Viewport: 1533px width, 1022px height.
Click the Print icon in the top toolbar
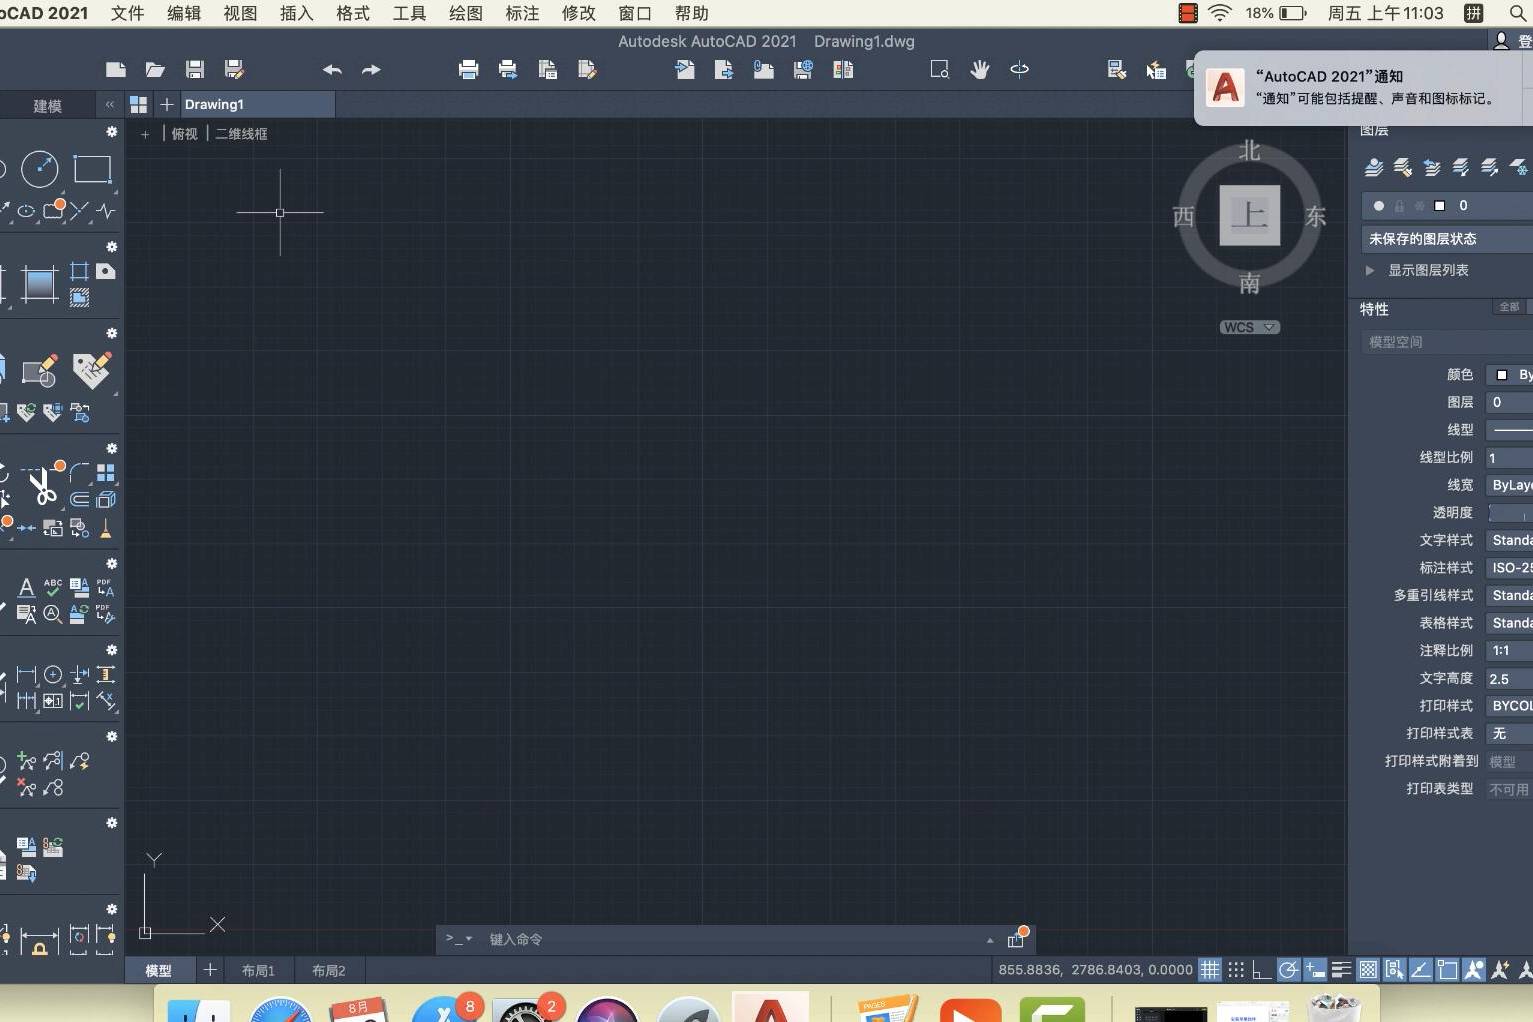[x=468, y=69]
